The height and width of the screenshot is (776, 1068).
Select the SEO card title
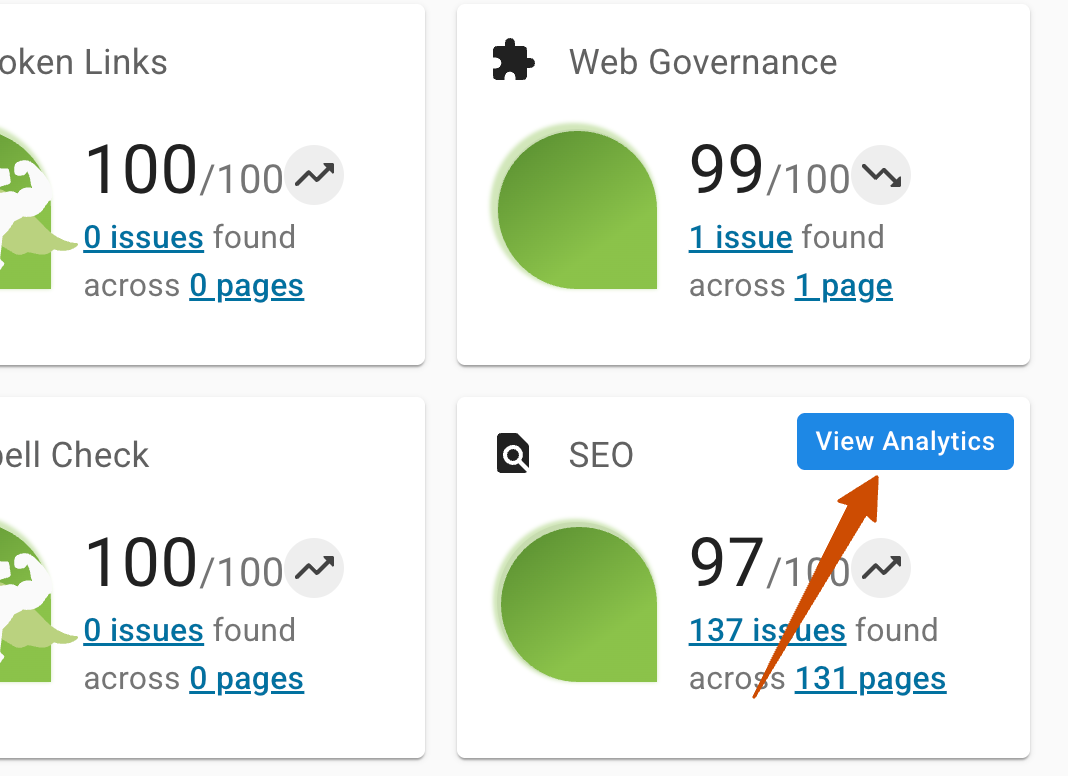(x=600, y=455)
